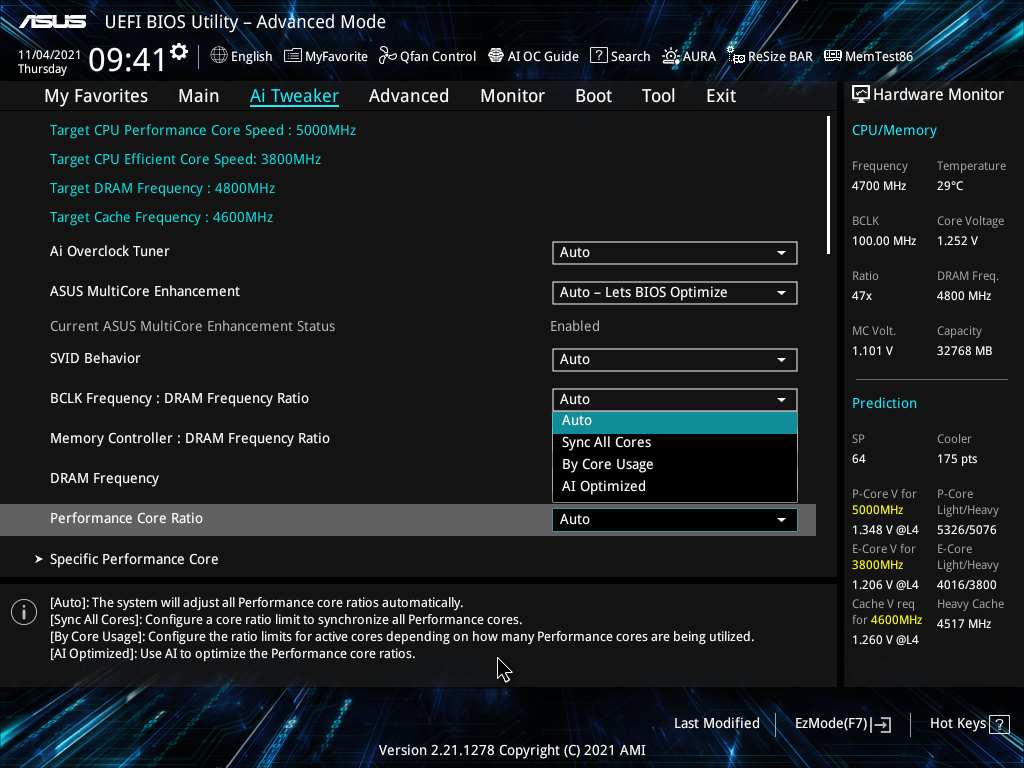Image resolution: width=1024 pixels, height=768 pixels.
Task: Click the Search question-mark icon
Action: pyautogui.click(x=599, y=56)
